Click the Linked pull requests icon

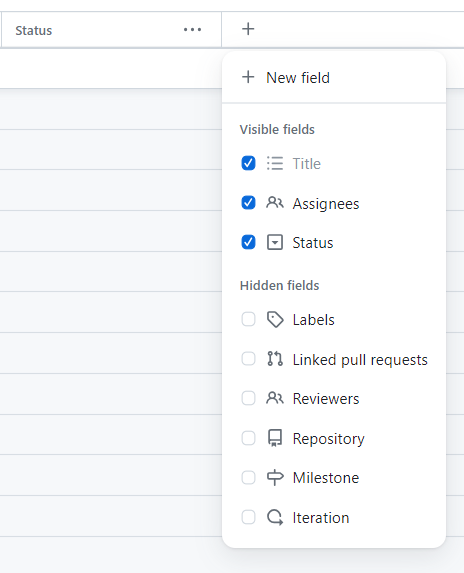(x=275, y=359)
